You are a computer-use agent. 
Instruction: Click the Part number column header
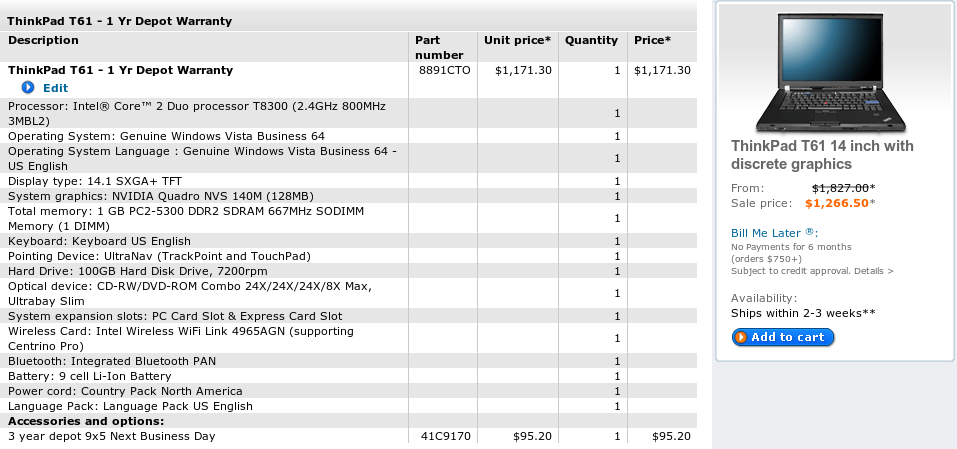click(439, 48)
